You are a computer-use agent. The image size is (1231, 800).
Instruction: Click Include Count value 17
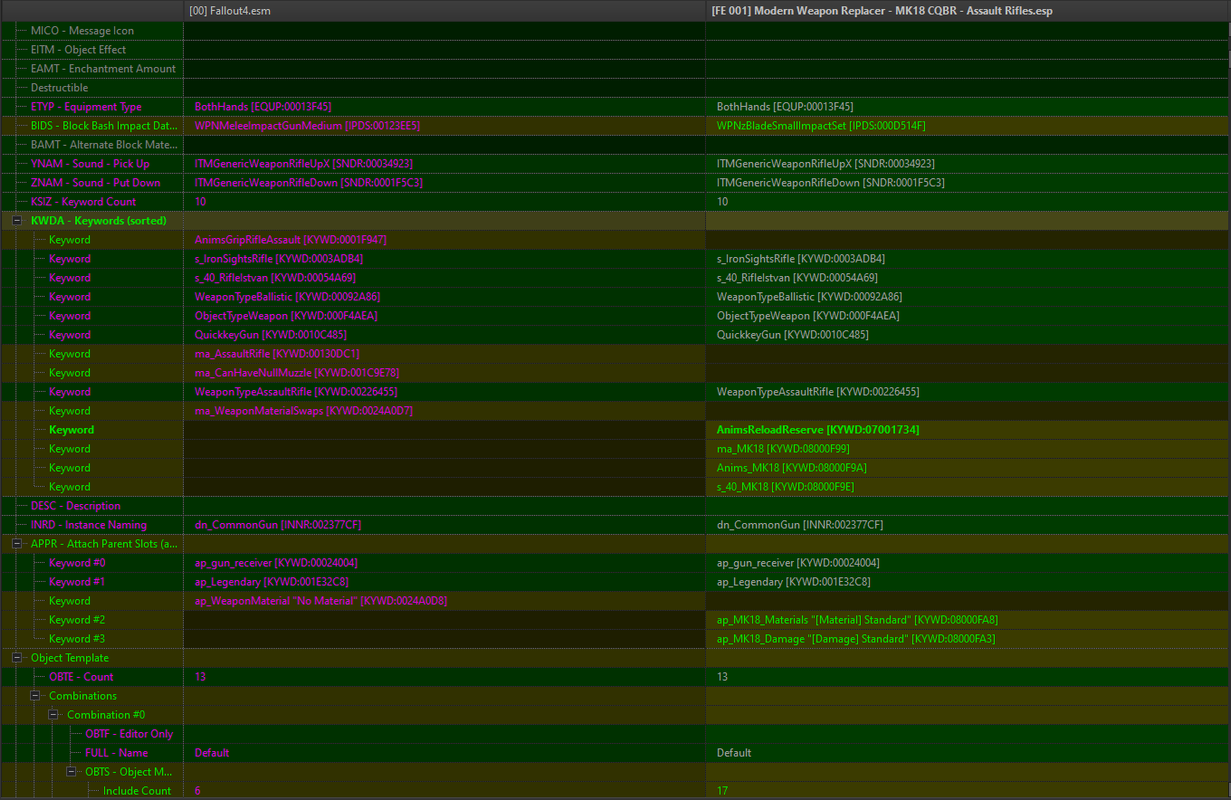[x=722, y=790]
